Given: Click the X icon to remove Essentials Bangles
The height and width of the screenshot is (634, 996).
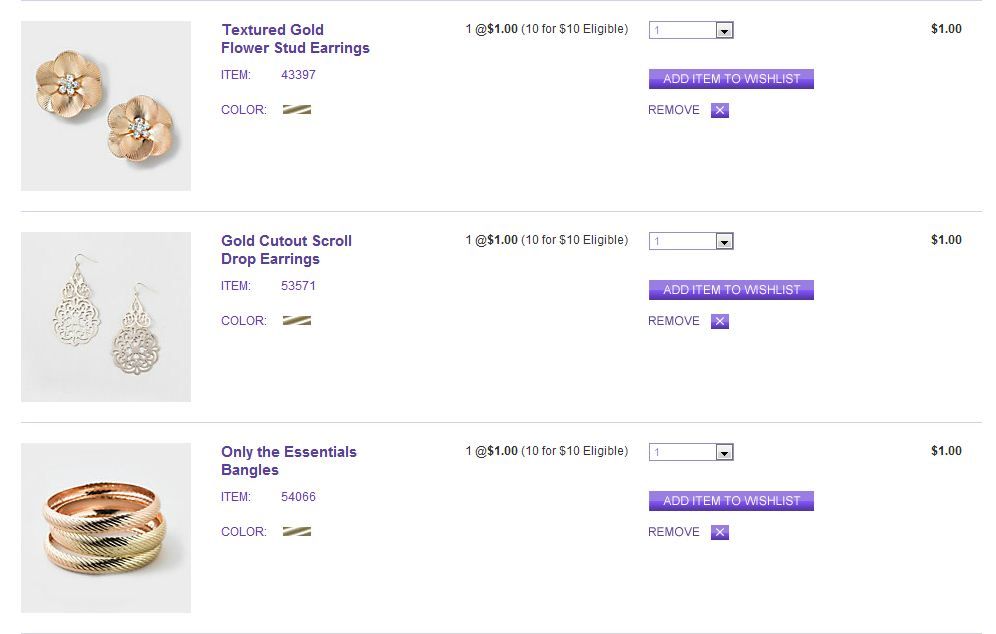Looking at the screenshot, I should point(720,532).
